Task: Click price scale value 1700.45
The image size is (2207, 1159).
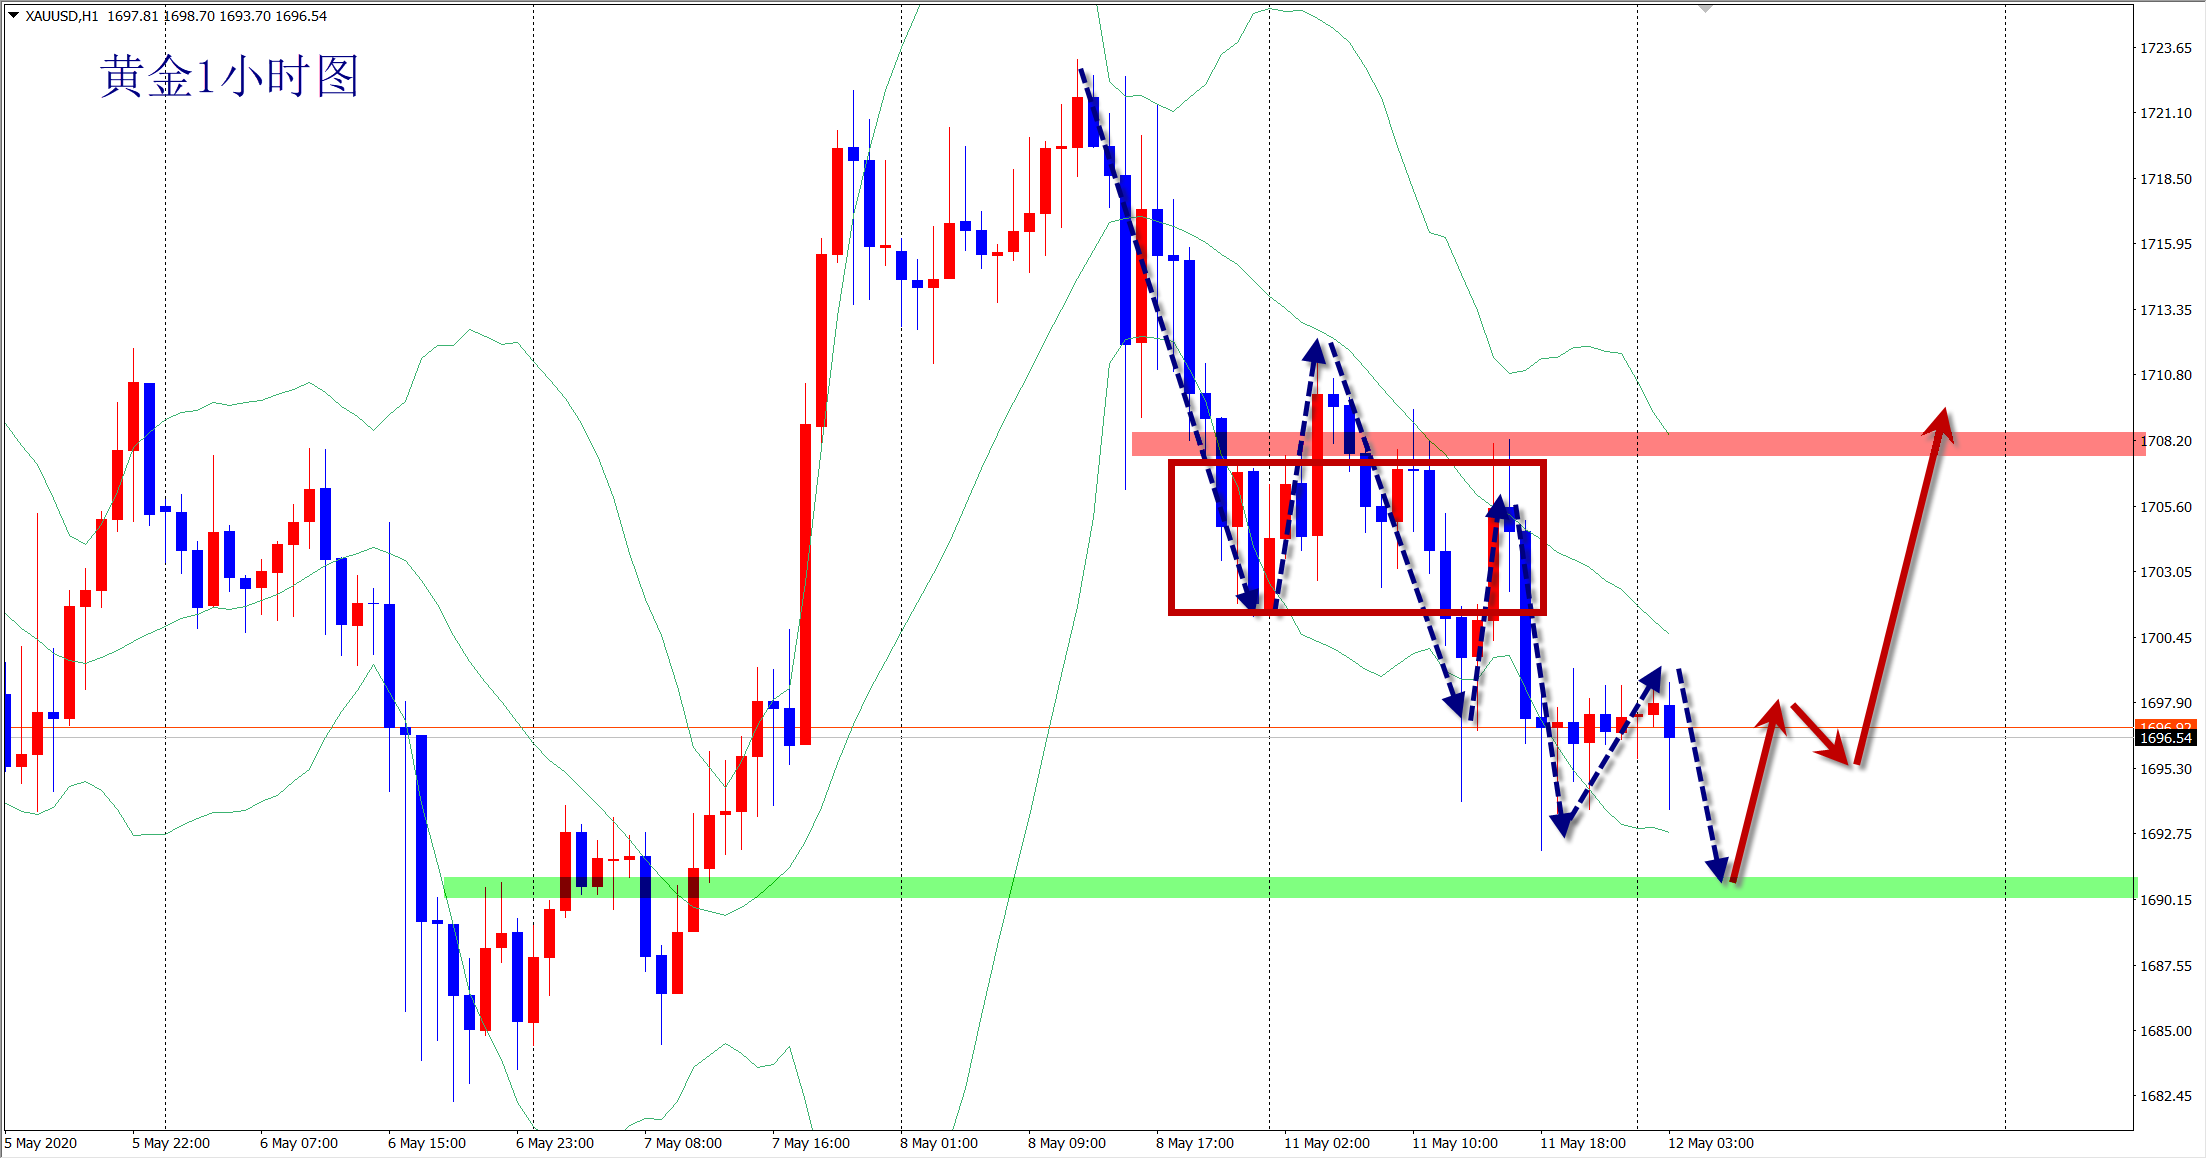Action: [2165, 638]
